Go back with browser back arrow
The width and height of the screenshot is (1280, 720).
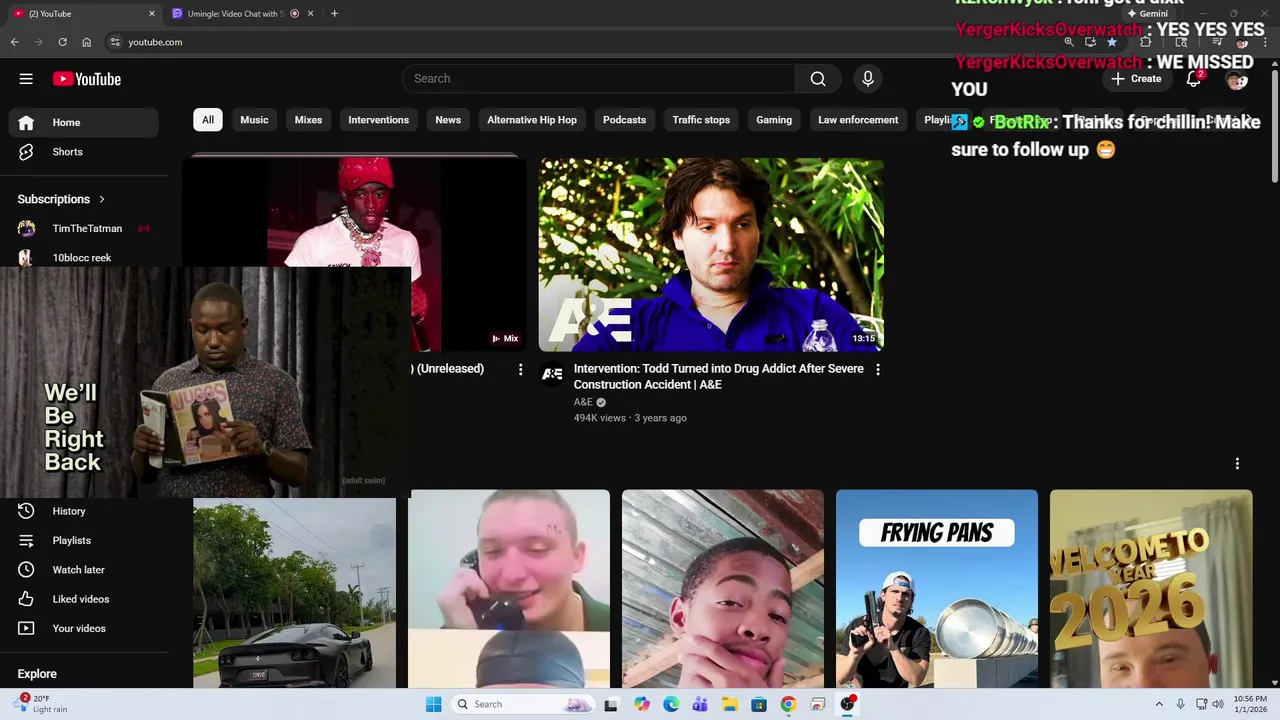15,42
